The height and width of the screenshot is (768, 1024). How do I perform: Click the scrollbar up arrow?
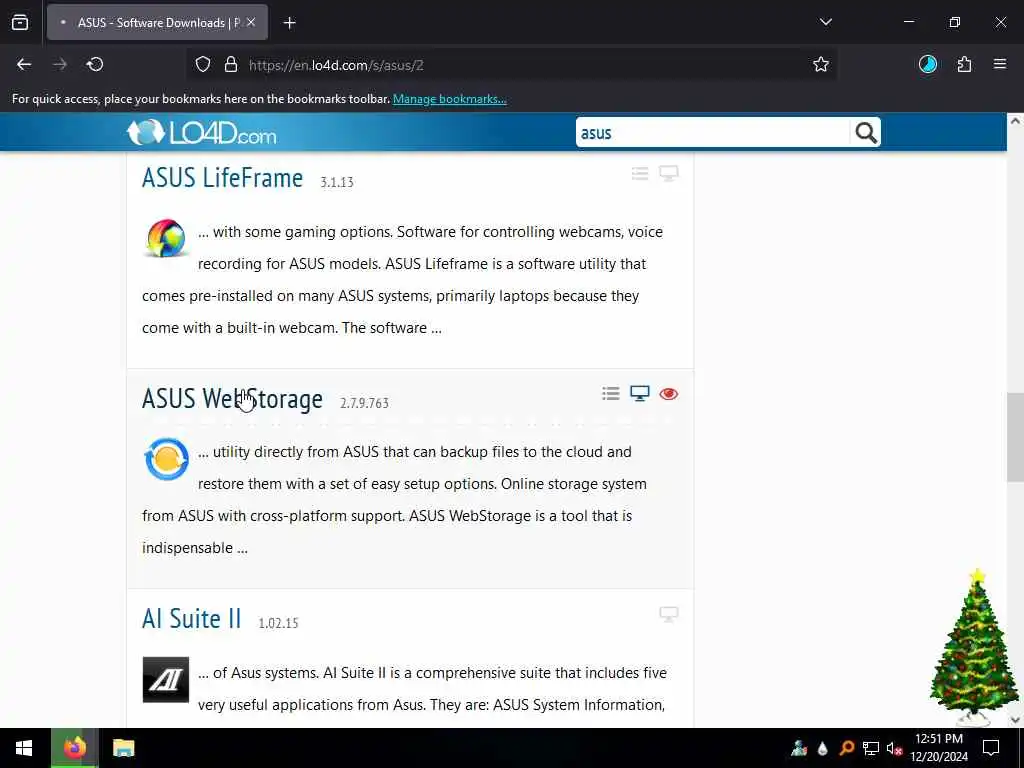[x=1015, y=121]
